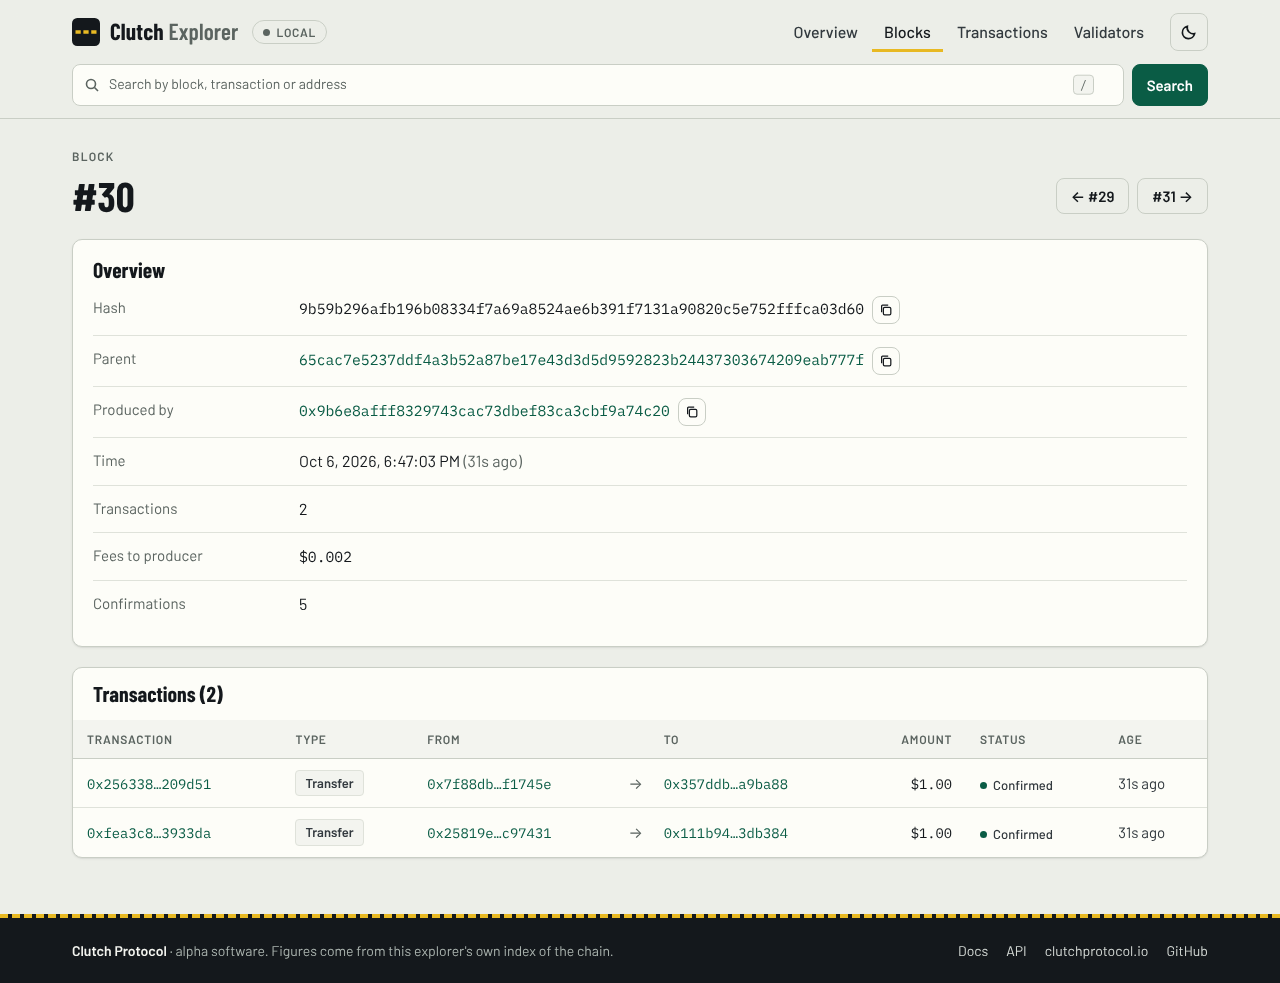The image size is (1280, 983).
Task: Click the block hash value 9b59b296…
Action: [x=581, y=309]
